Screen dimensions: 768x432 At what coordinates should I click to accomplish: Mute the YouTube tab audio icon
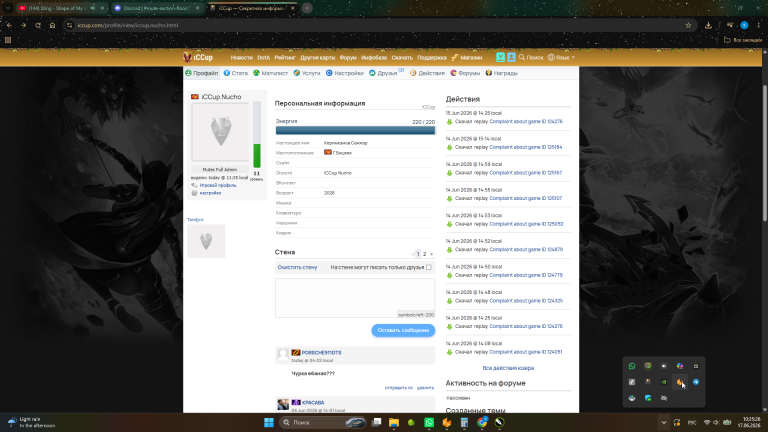(x=93, y=8)
